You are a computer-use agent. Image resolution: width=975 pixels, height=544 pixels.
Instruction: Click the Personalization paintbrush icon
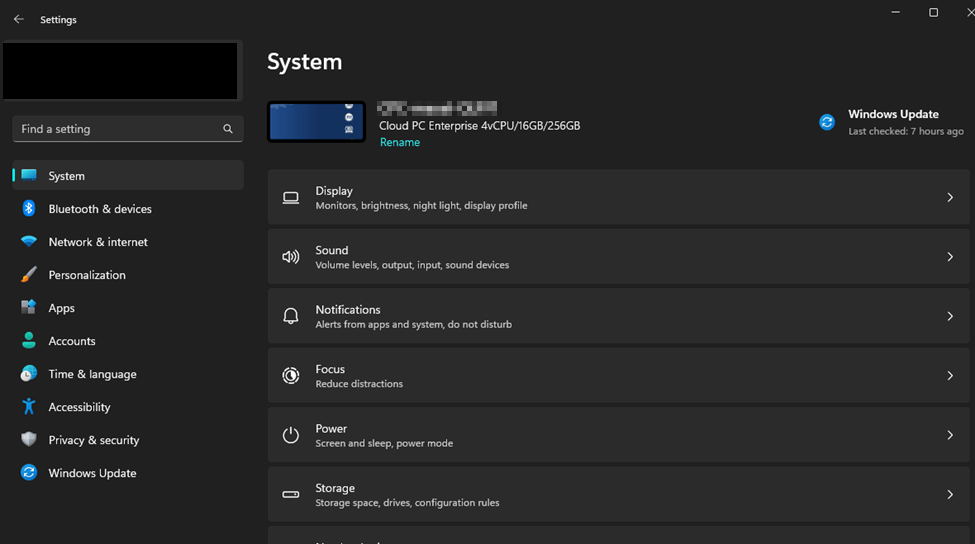(29, 275)
